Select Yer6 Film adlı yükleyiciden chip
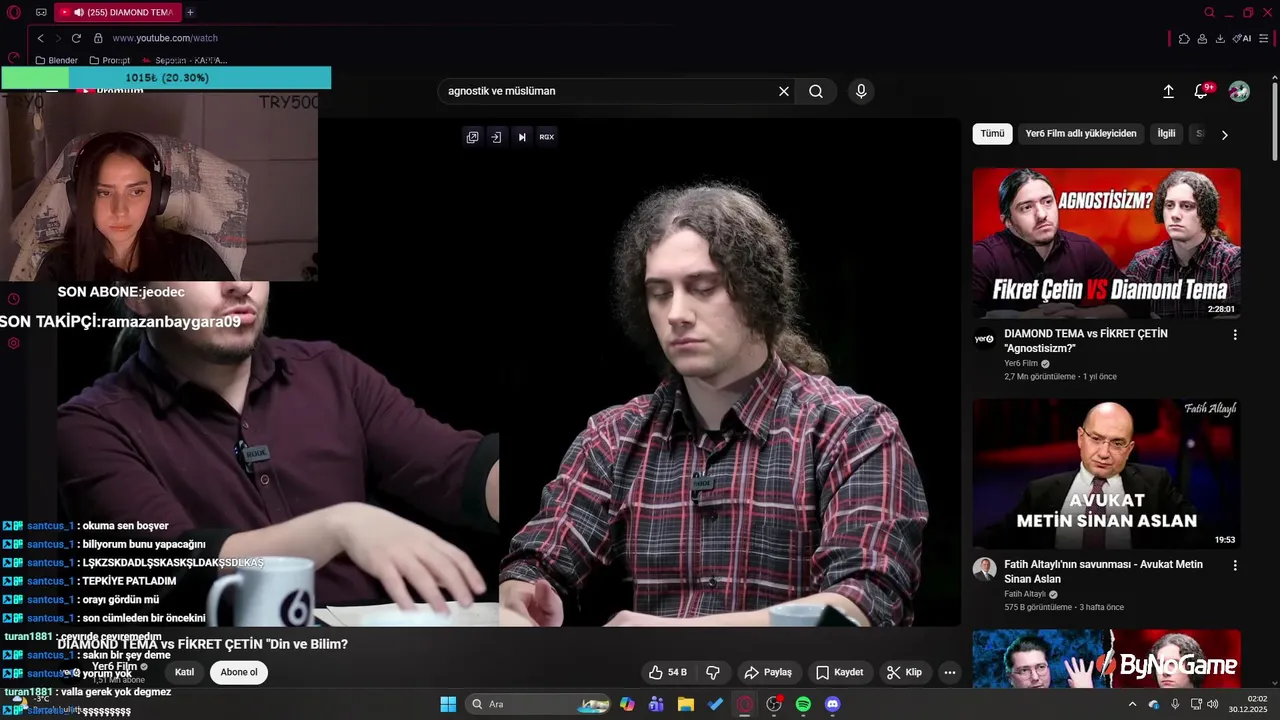The width and height of the screenshot is (1280, 720). pos(1081,134)
